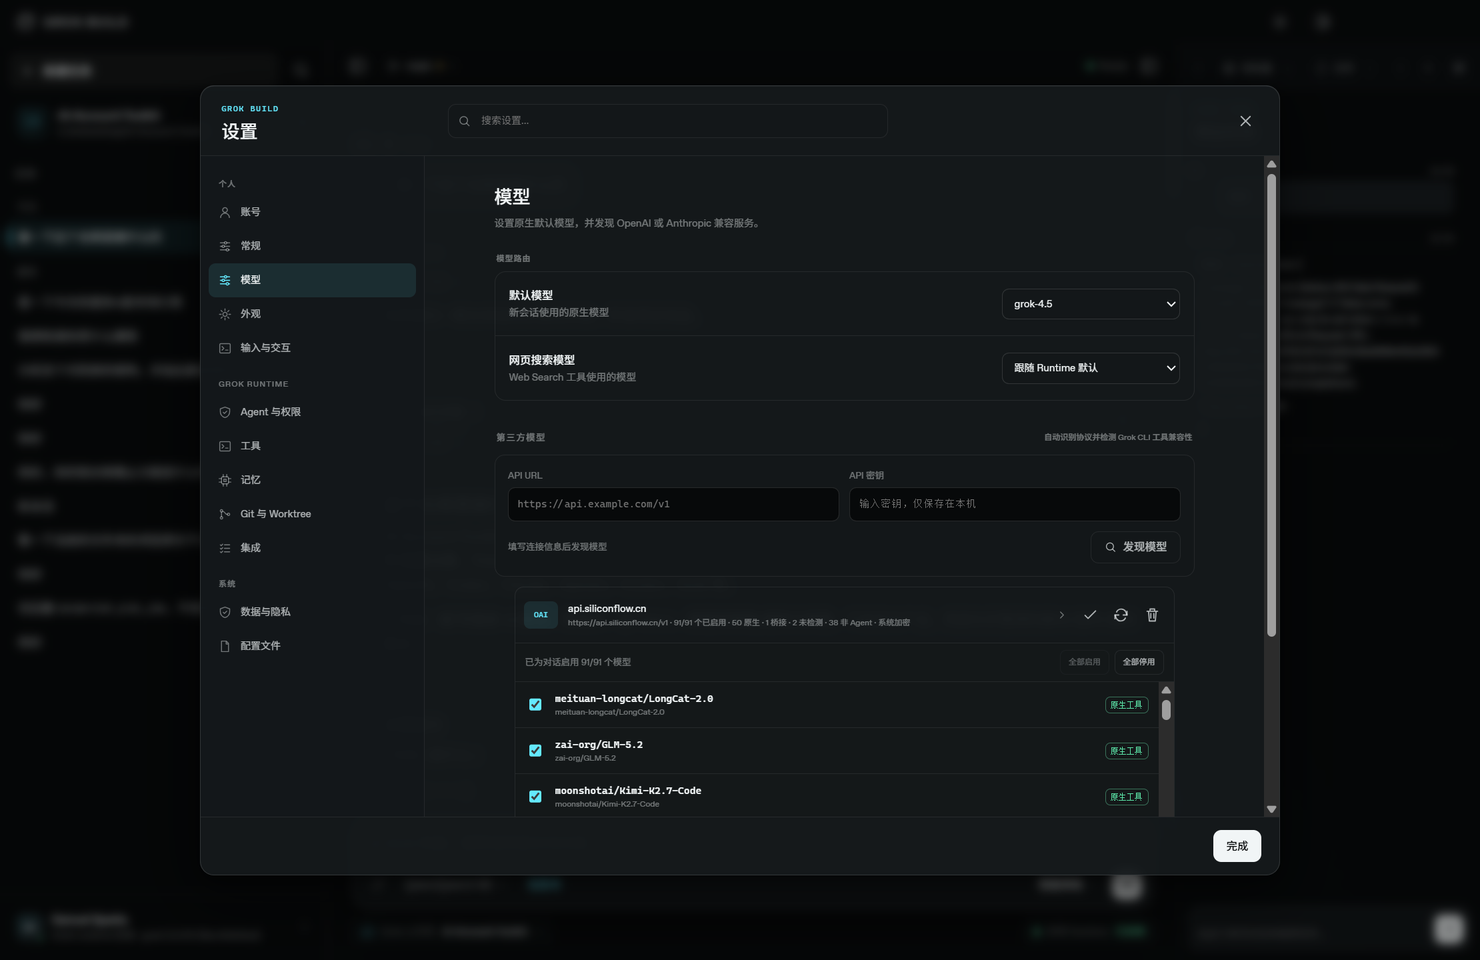Focus the API URL input field
1480x960 pixels.
[x=673, y=504]
